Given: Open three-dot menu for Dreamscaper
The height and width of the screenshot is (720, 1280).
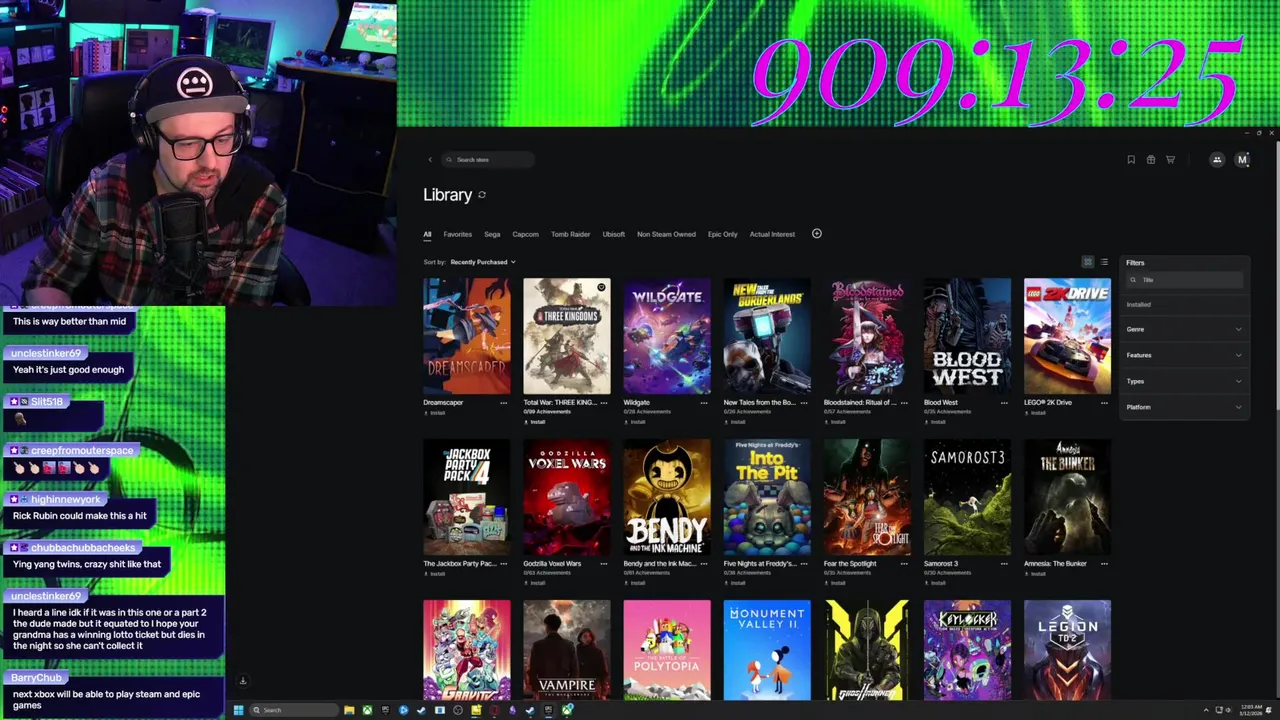Looking at the screenshot, I should pyautogui.click(x=503, y=403).
